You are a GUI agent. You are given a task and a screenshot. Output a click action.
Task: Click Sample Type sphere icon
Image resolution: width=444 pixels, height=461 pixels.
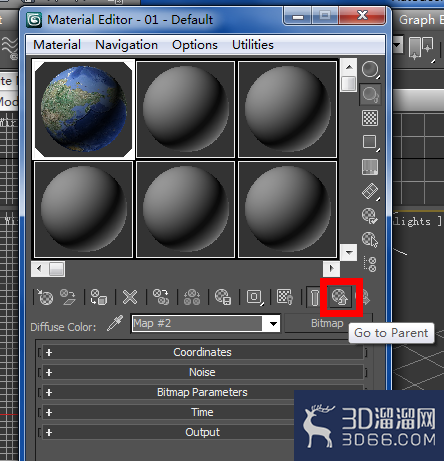click(x=370, y=70)
